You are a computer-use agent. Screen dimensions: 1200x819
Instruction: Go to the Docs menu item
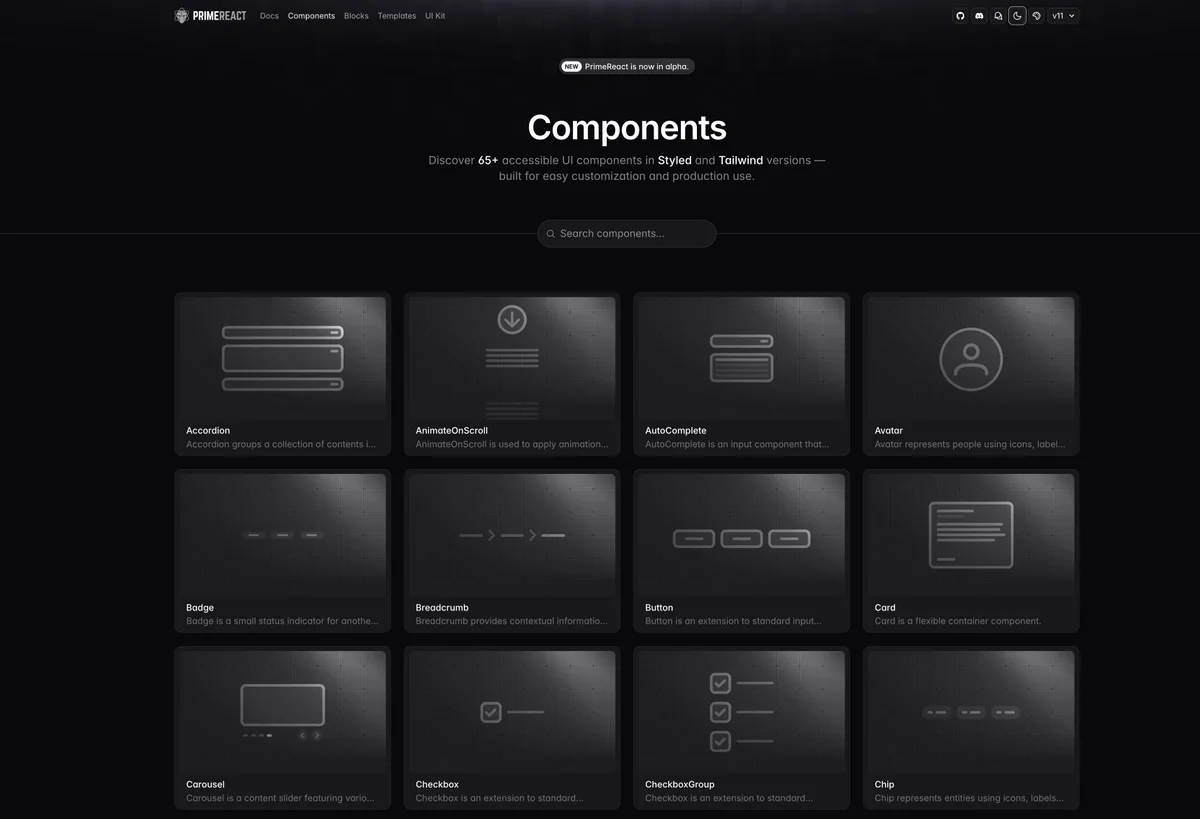[269, 16]
